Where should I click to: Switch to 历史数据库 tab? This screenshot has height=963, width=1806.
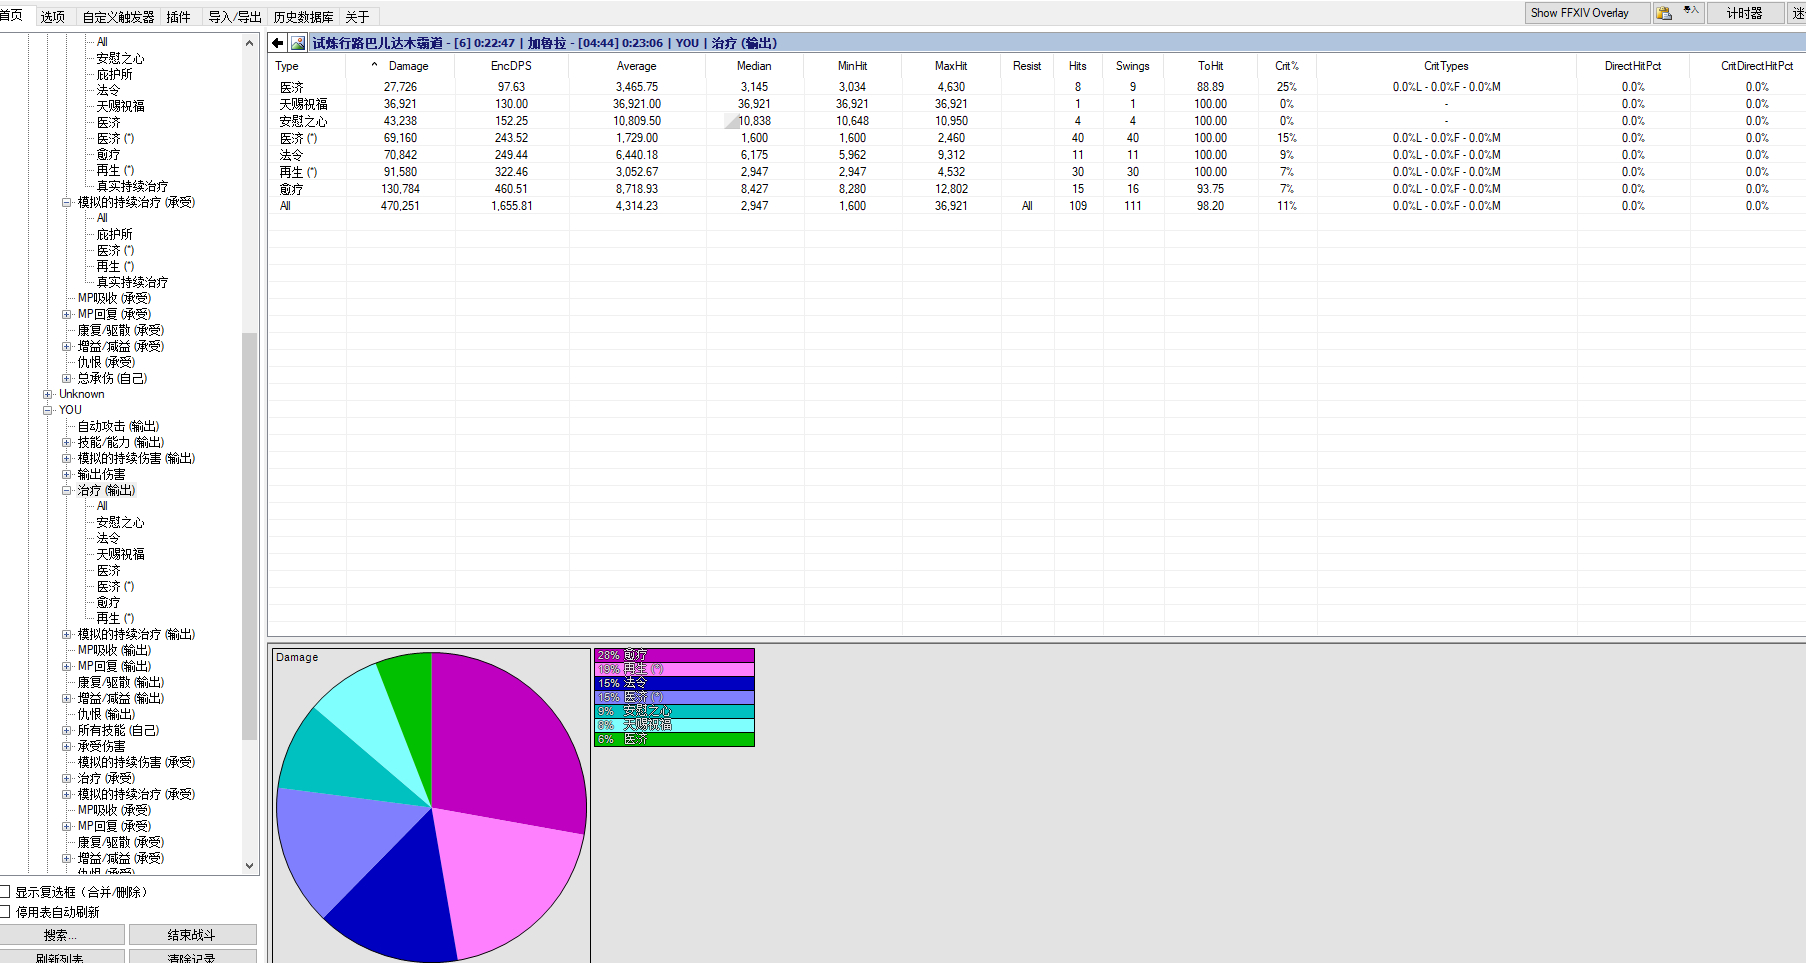[x=303, y=17]
